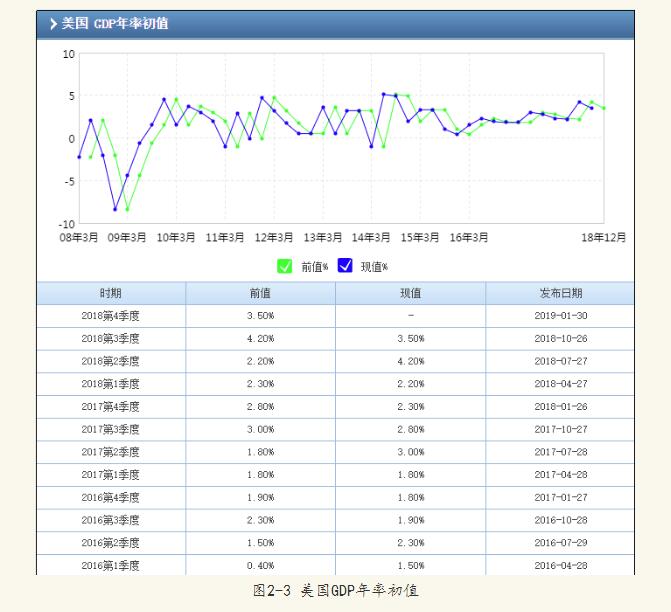Click release date 2018-04-27
This screenshot has height=612, width=671.
pos(561,384)
